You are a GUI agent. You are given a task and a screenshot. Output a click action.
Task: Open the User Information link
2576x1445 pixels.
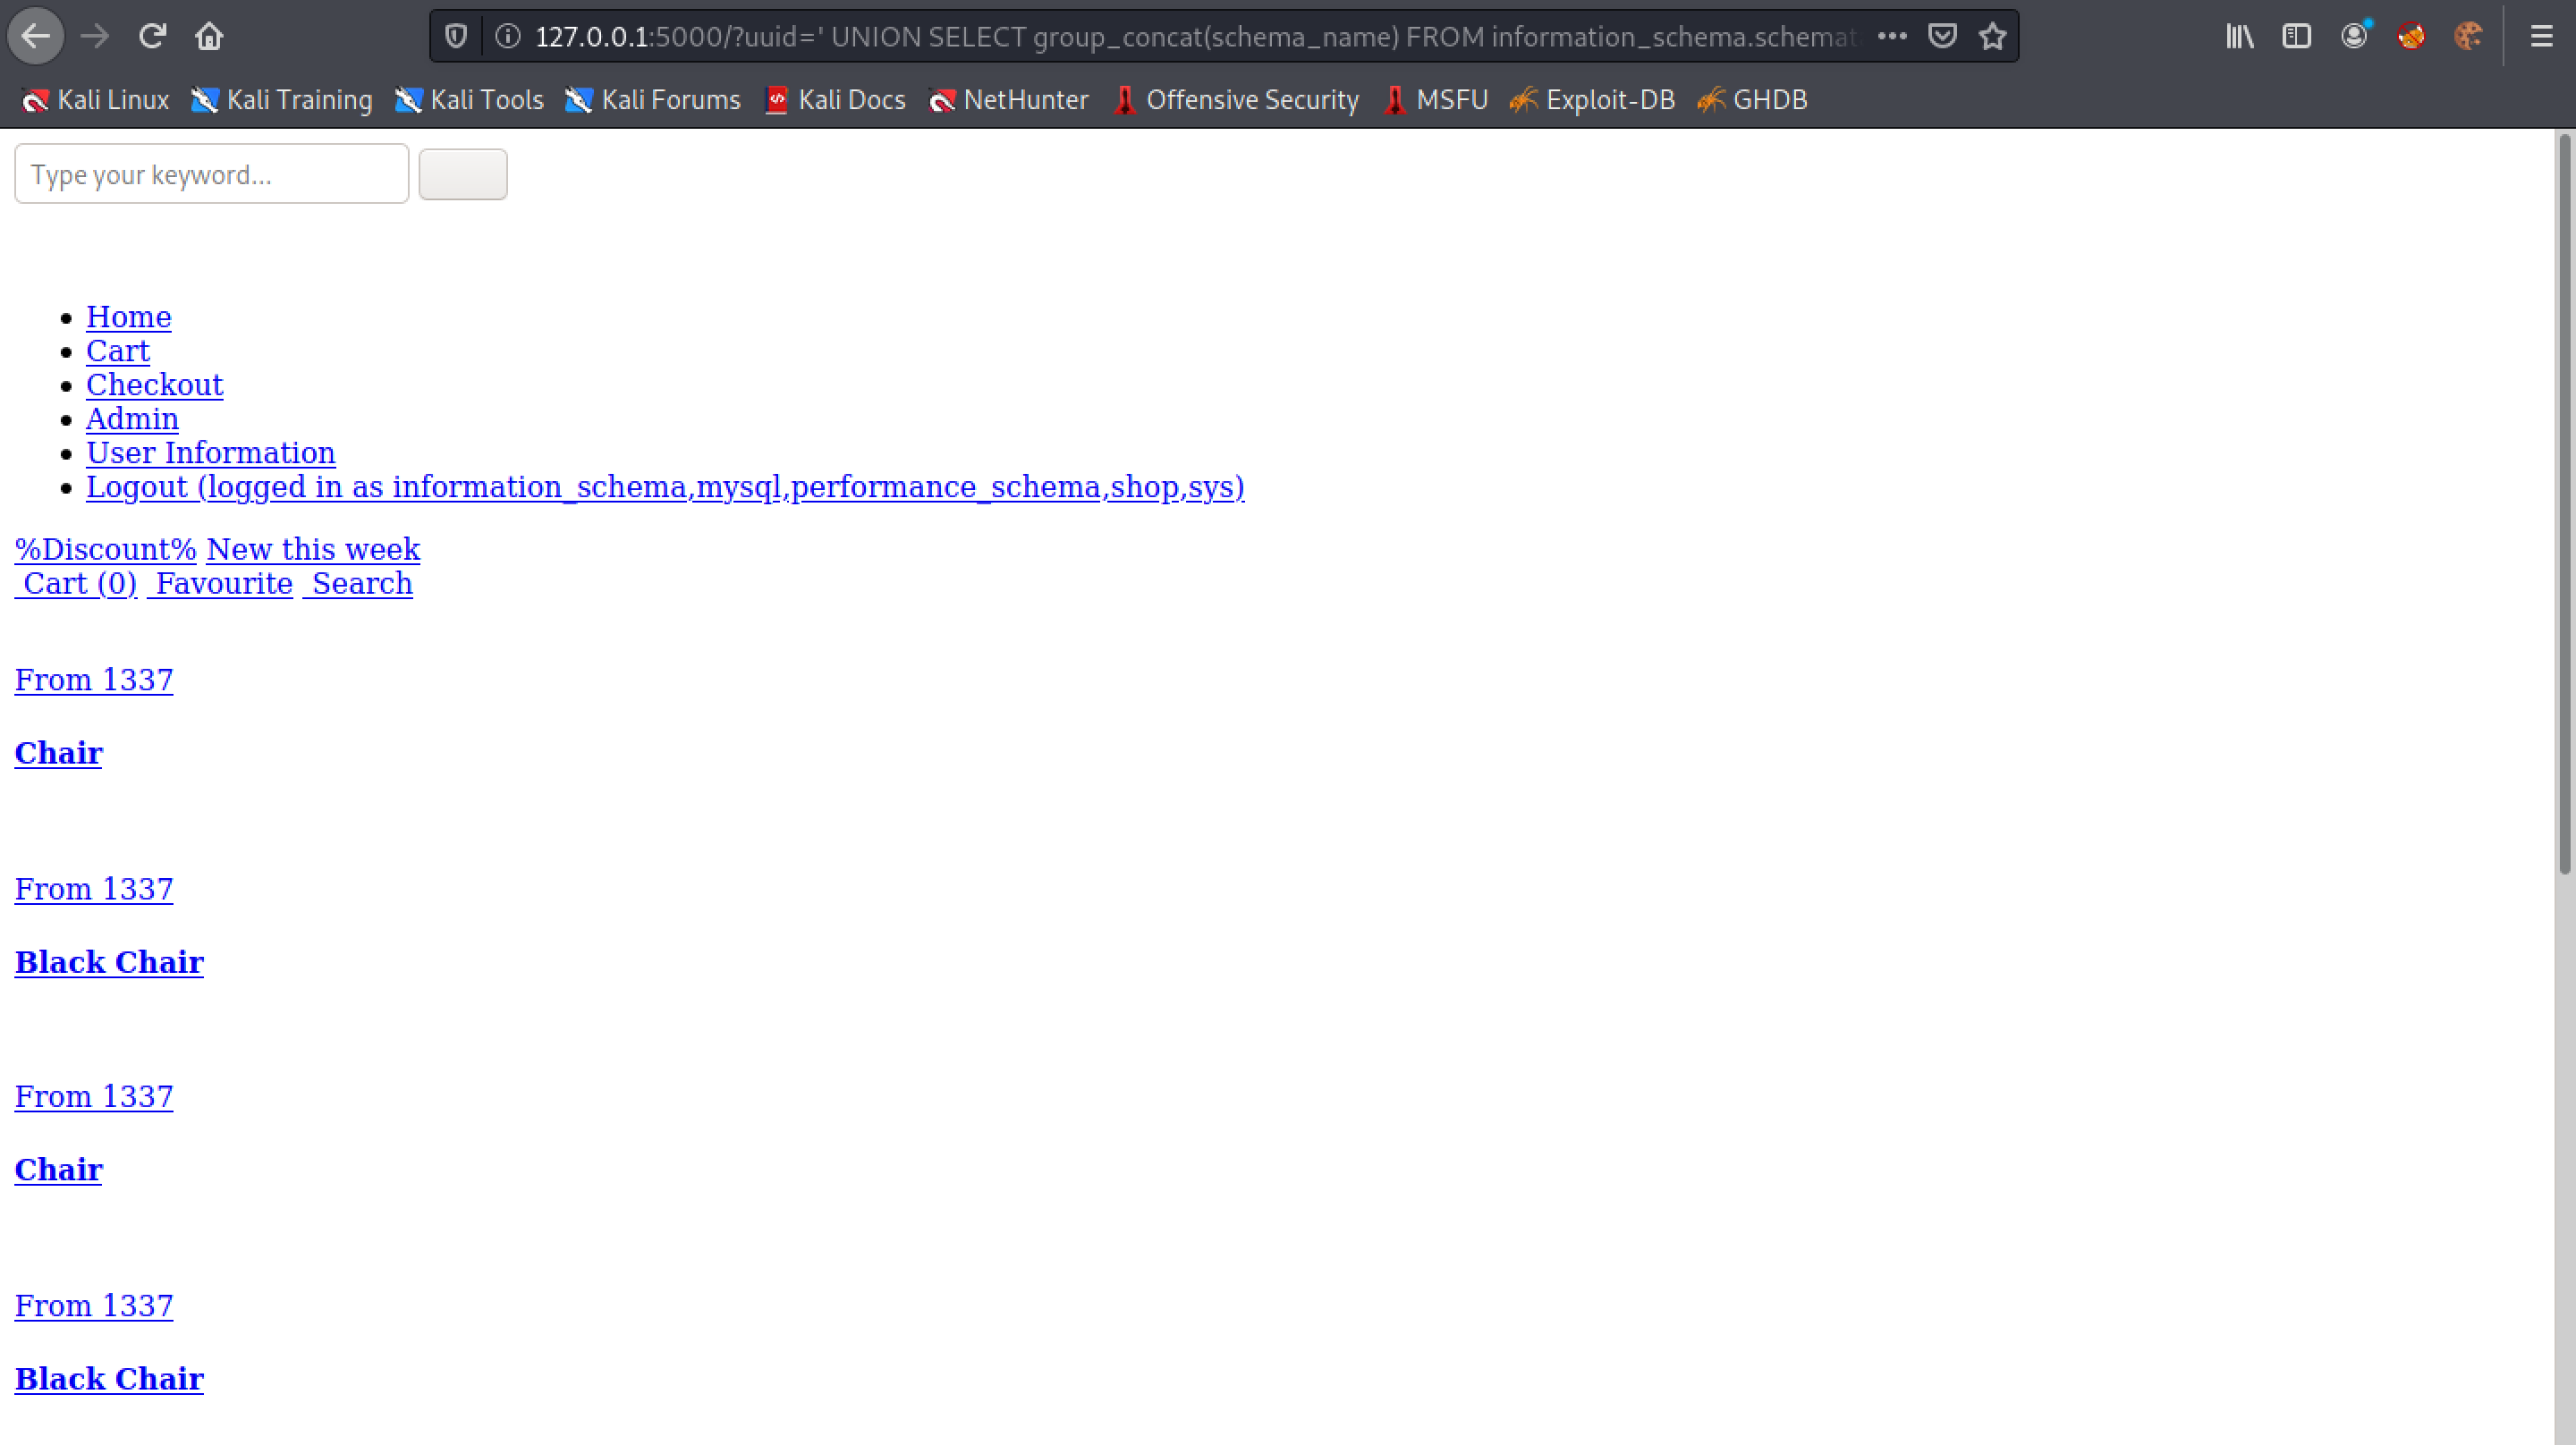point(211,453)
